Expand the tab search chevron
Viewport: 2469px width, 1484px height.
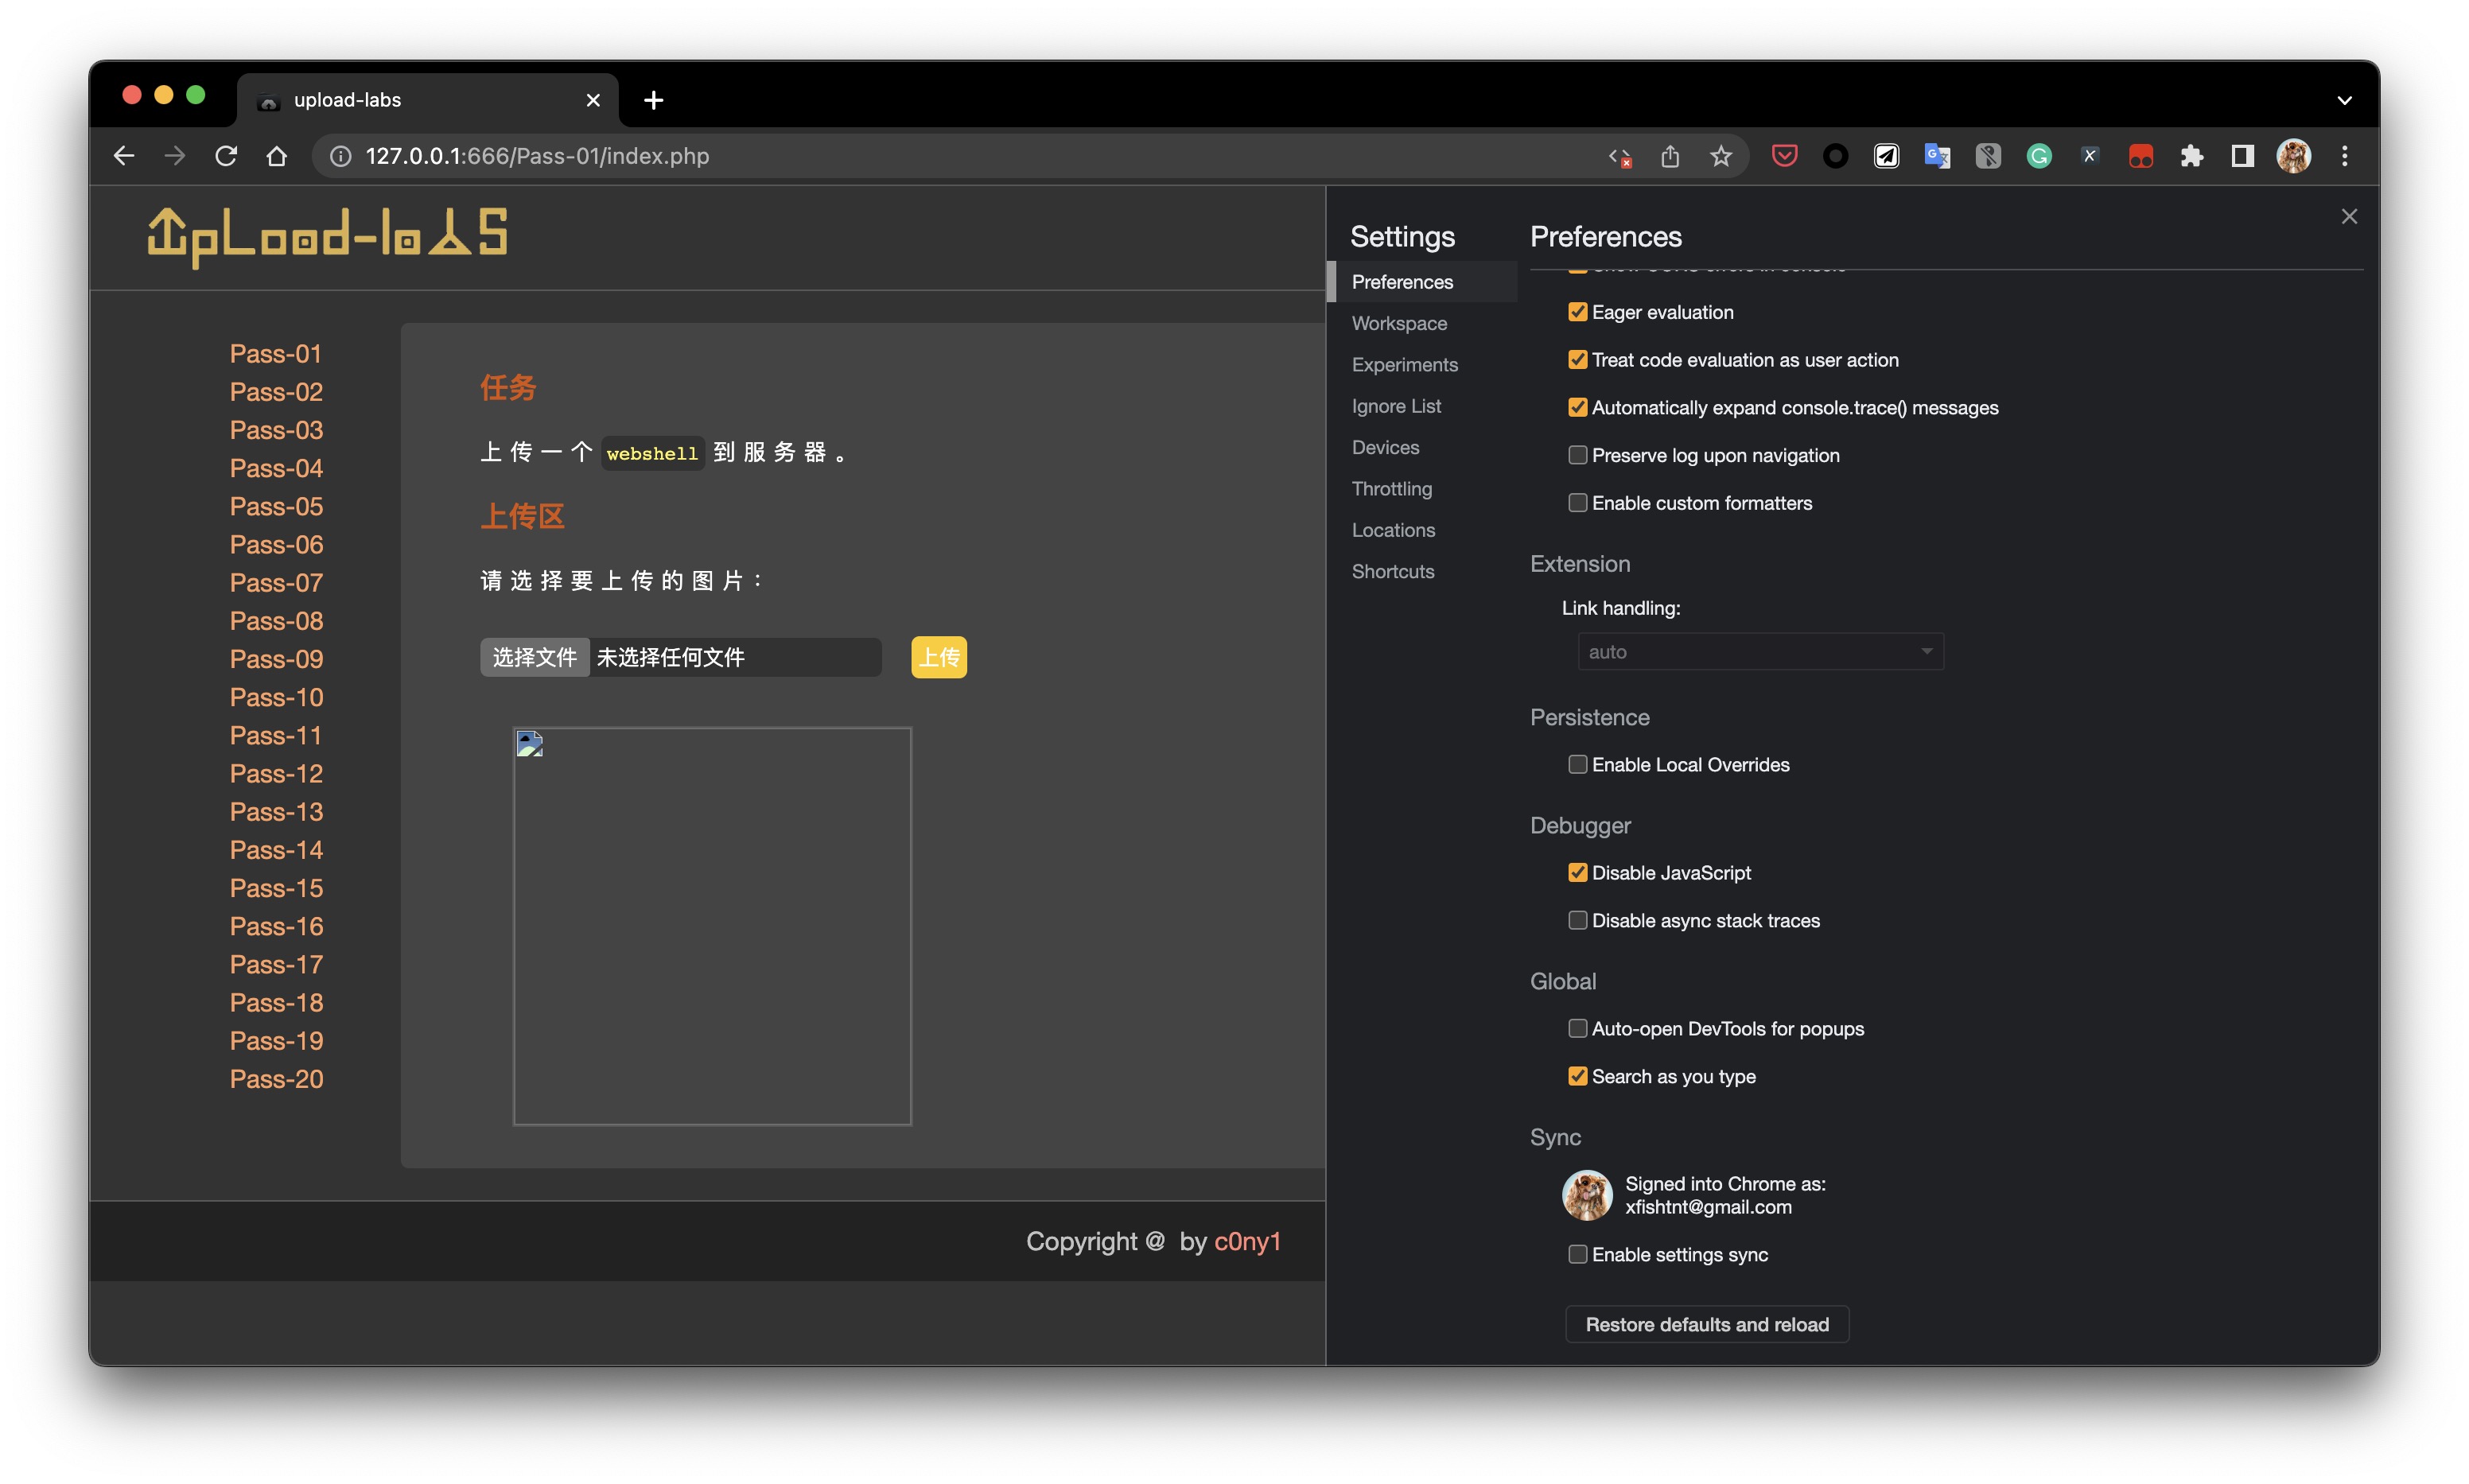tap(2344, 100)
